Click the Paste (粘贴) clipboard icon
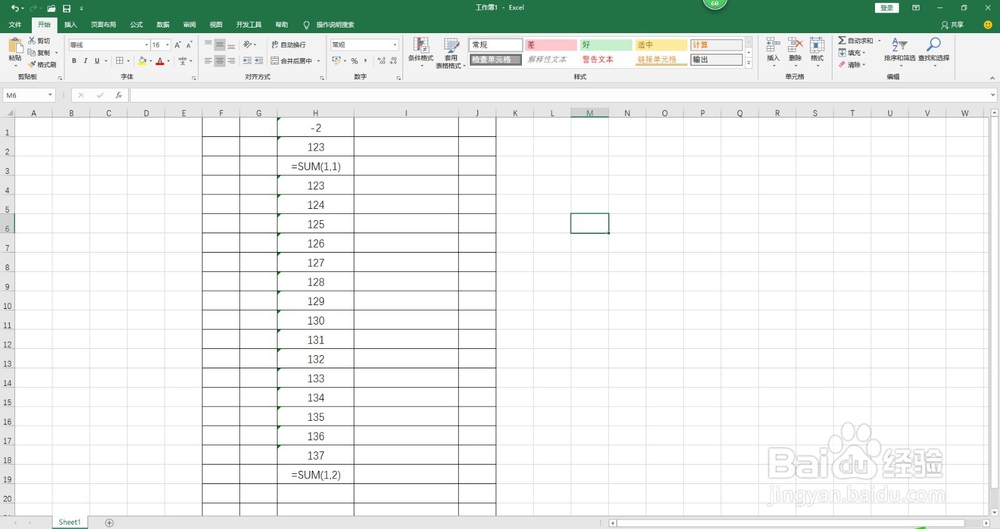 15,47
